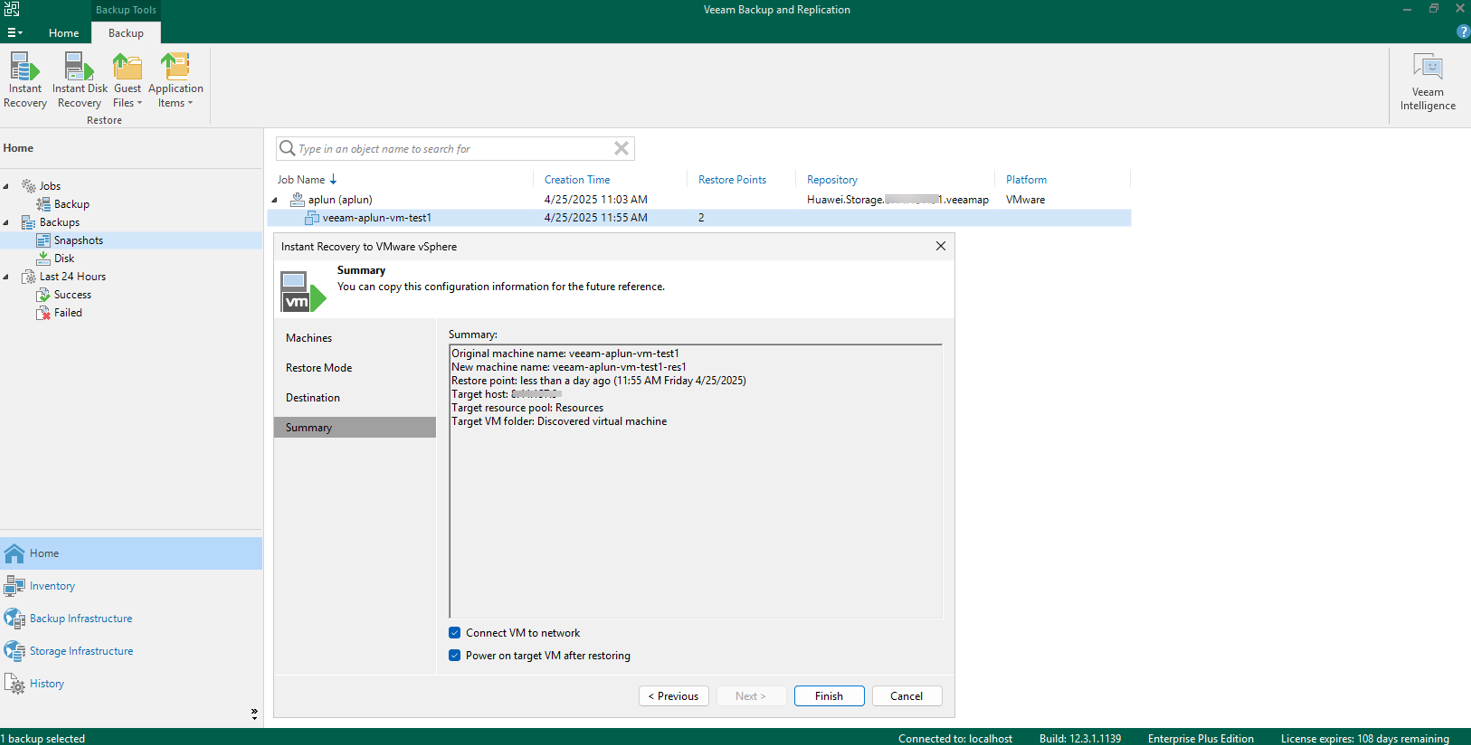This screenshot has width=1471, height=745.
Task: Open the Failed sessions node
Action: pyautogui.click(x=68, y=312)
